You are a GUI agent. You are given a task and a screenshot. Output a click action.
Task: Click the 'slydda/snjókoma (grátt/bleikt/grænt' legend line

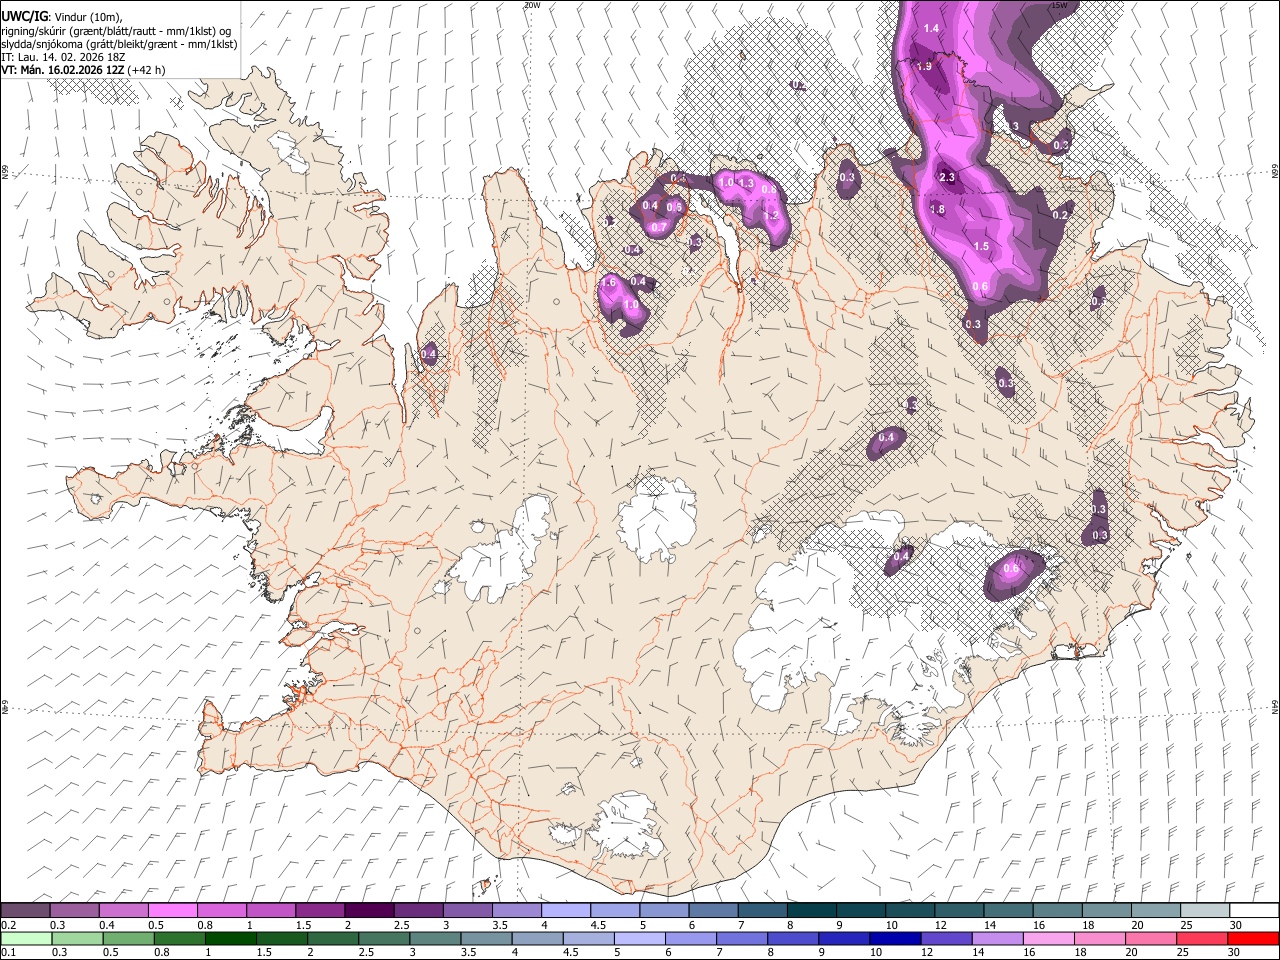(x=119, y=44)
